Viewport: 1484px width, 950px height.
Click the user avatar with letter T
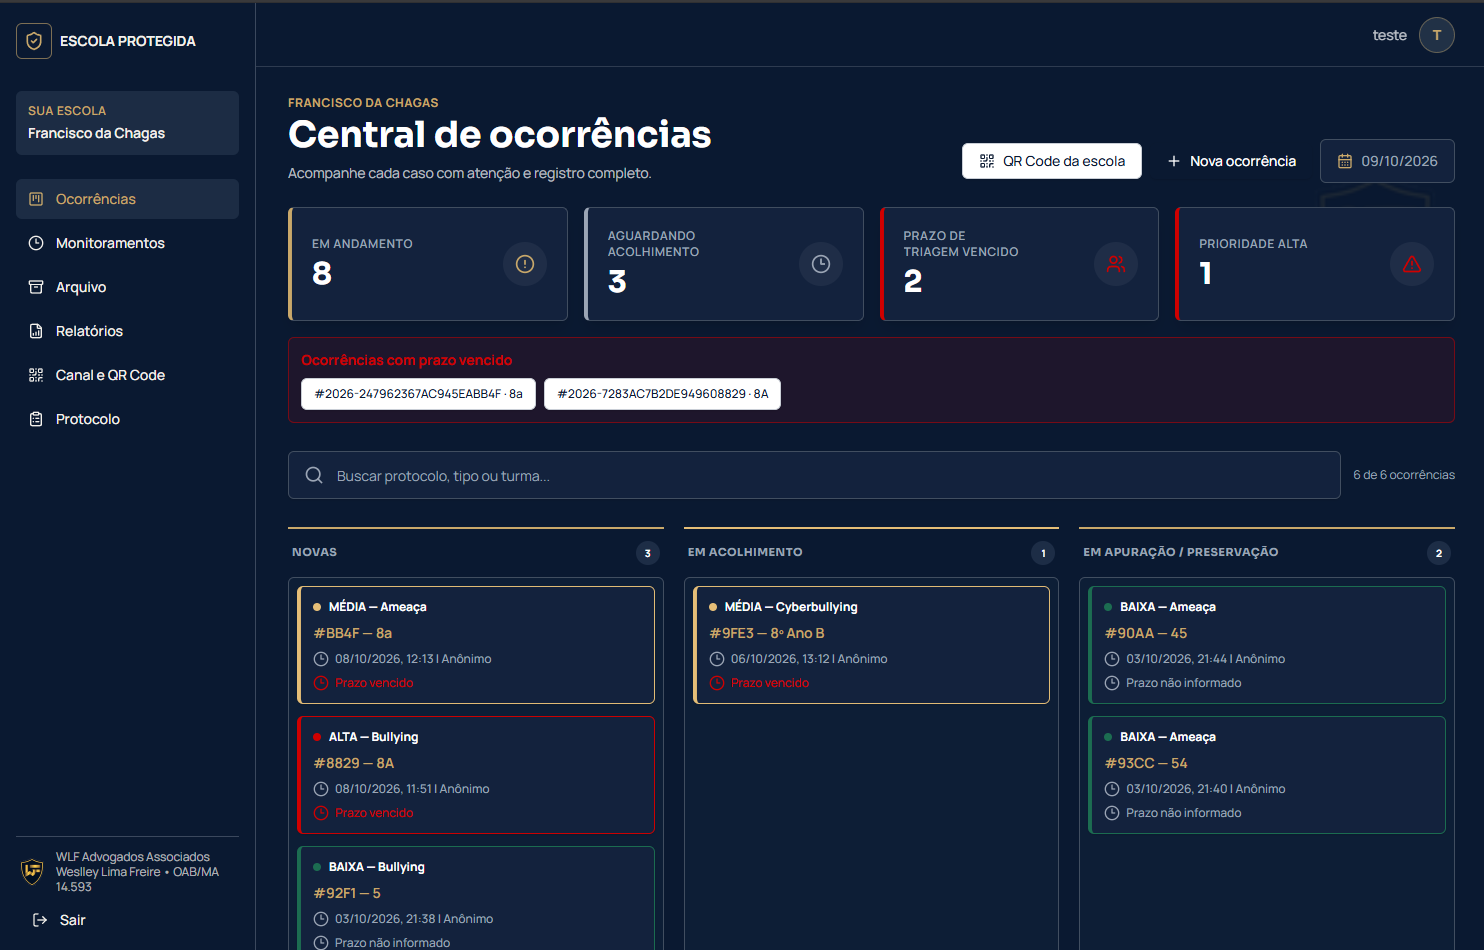(1437, 35)
